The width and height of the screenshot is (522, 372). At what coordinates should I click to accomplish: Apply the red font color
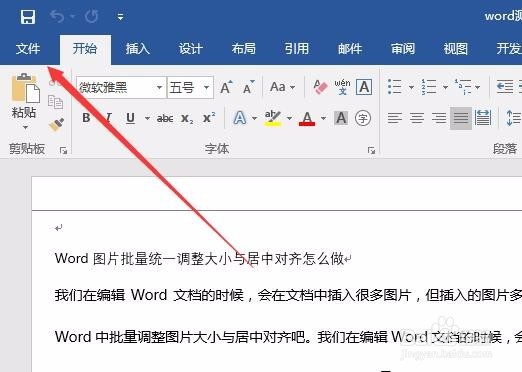click(x=307, y=118)
